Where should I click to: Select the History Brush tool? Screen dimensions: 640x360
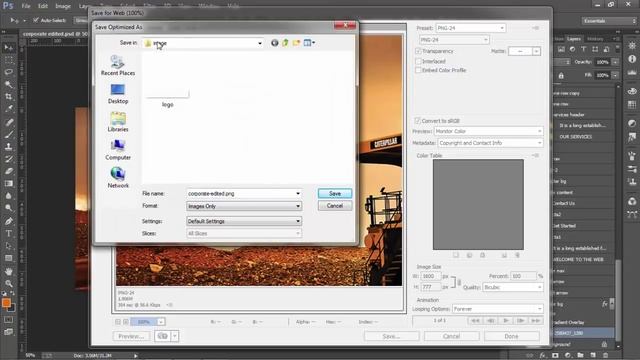[9, 159]
